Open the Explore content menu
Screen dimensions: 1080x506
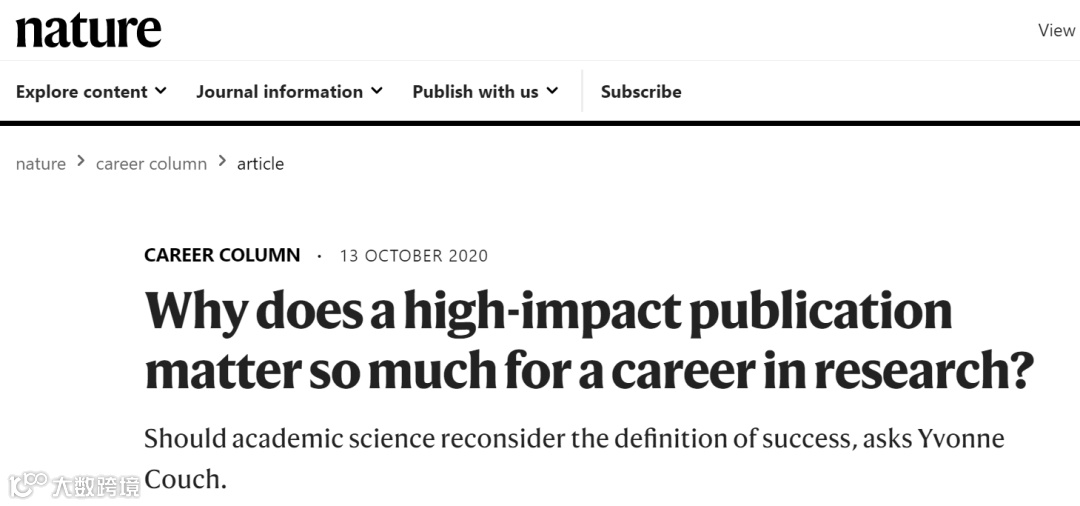click(x=82, y=92)
